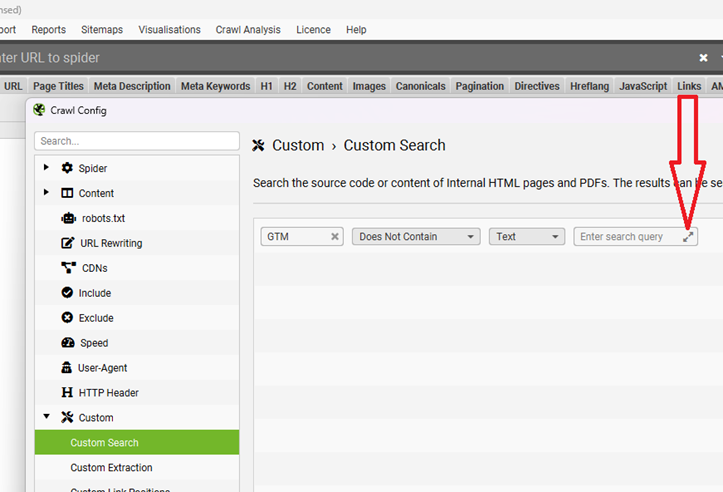This screenshot has width=723, height=492.
Task: Focus the config Search box
Action: 136,141
